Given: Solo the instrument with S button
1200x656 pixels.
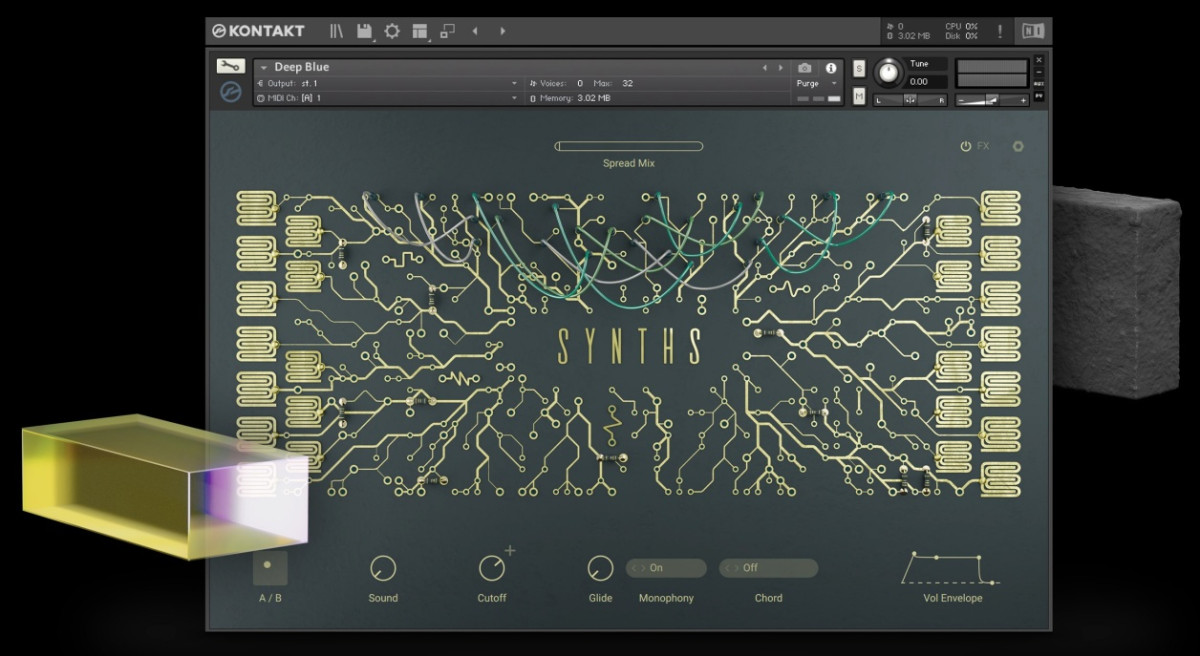Looking at the screenshot, I should coord(859,68).
